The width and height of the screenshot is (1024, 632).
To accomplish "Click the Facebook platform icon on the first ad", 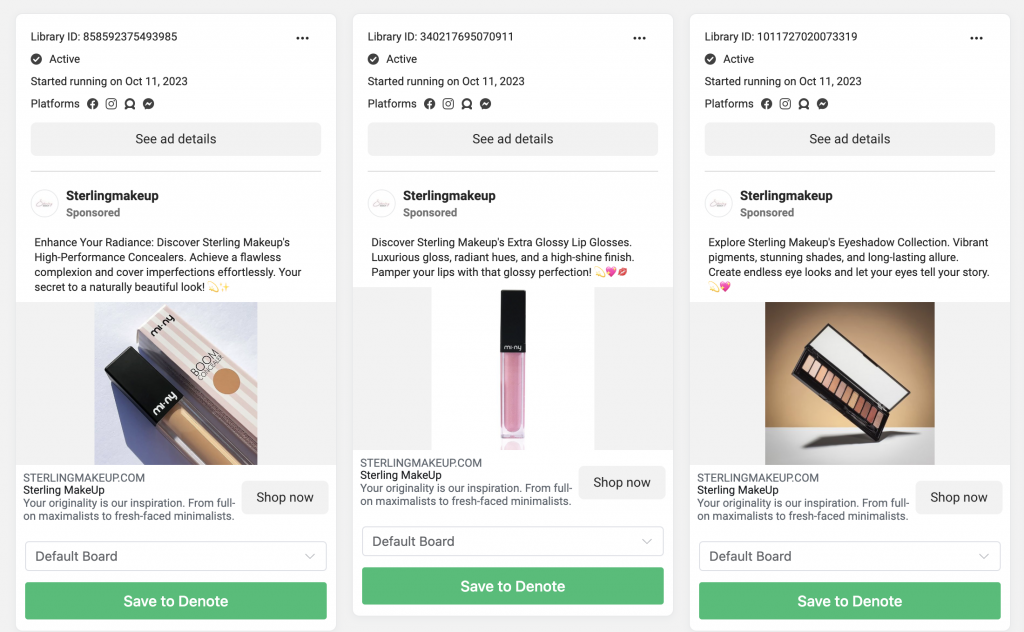I will pyautogui.click(x=90, y=103).
